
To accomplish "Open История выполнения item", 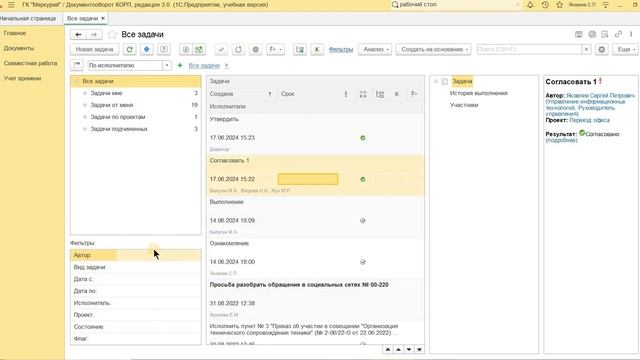I will coord(478,93).
